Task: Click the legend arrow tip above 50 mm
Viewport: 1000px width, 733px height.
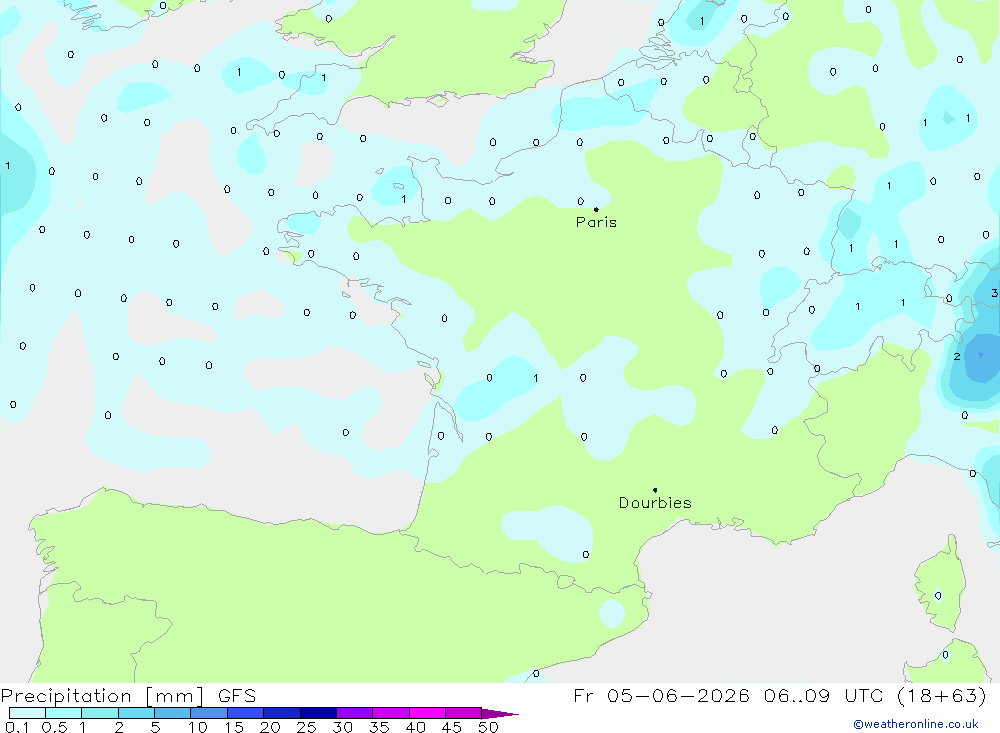Action: point(500,714)
